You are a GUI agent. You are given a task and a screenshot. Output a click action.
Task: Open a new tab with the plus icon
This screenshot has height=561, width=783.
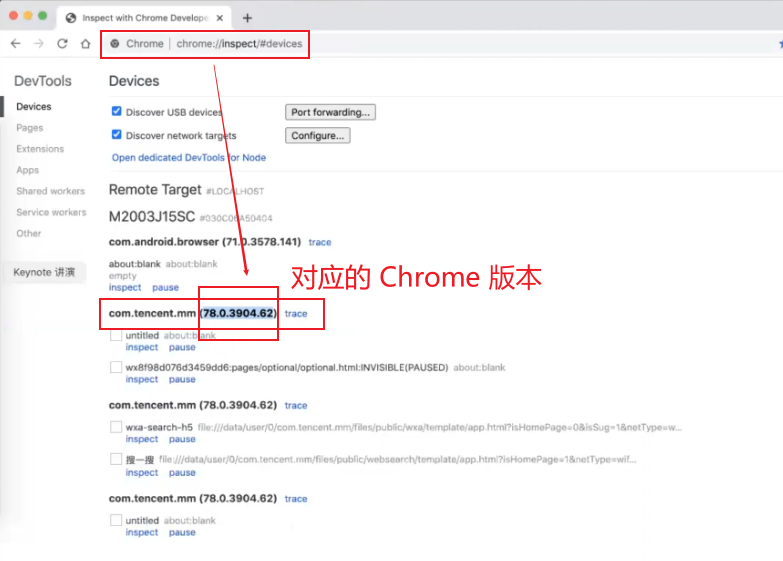click(x=247, y=18)
